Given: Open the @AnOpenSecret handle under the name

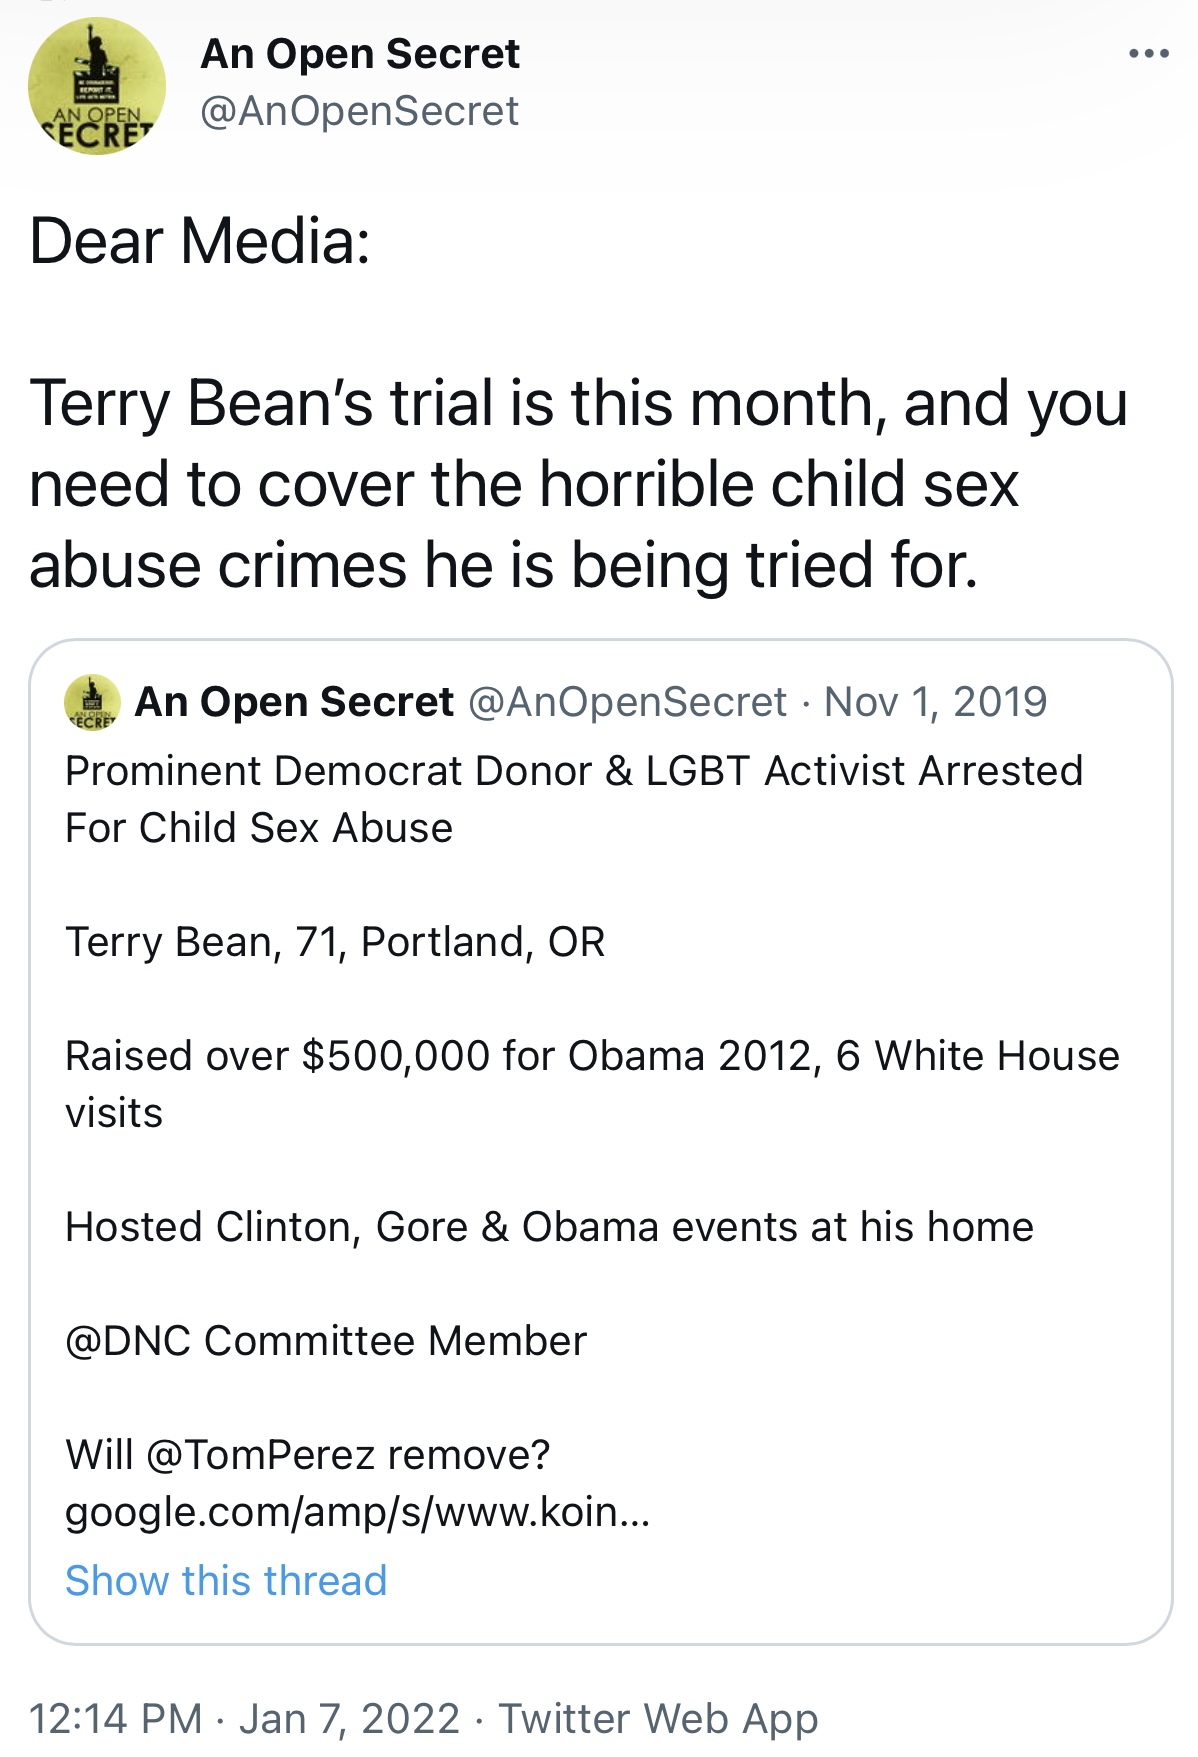Looking at the screenshot, I should click(359, 111).
